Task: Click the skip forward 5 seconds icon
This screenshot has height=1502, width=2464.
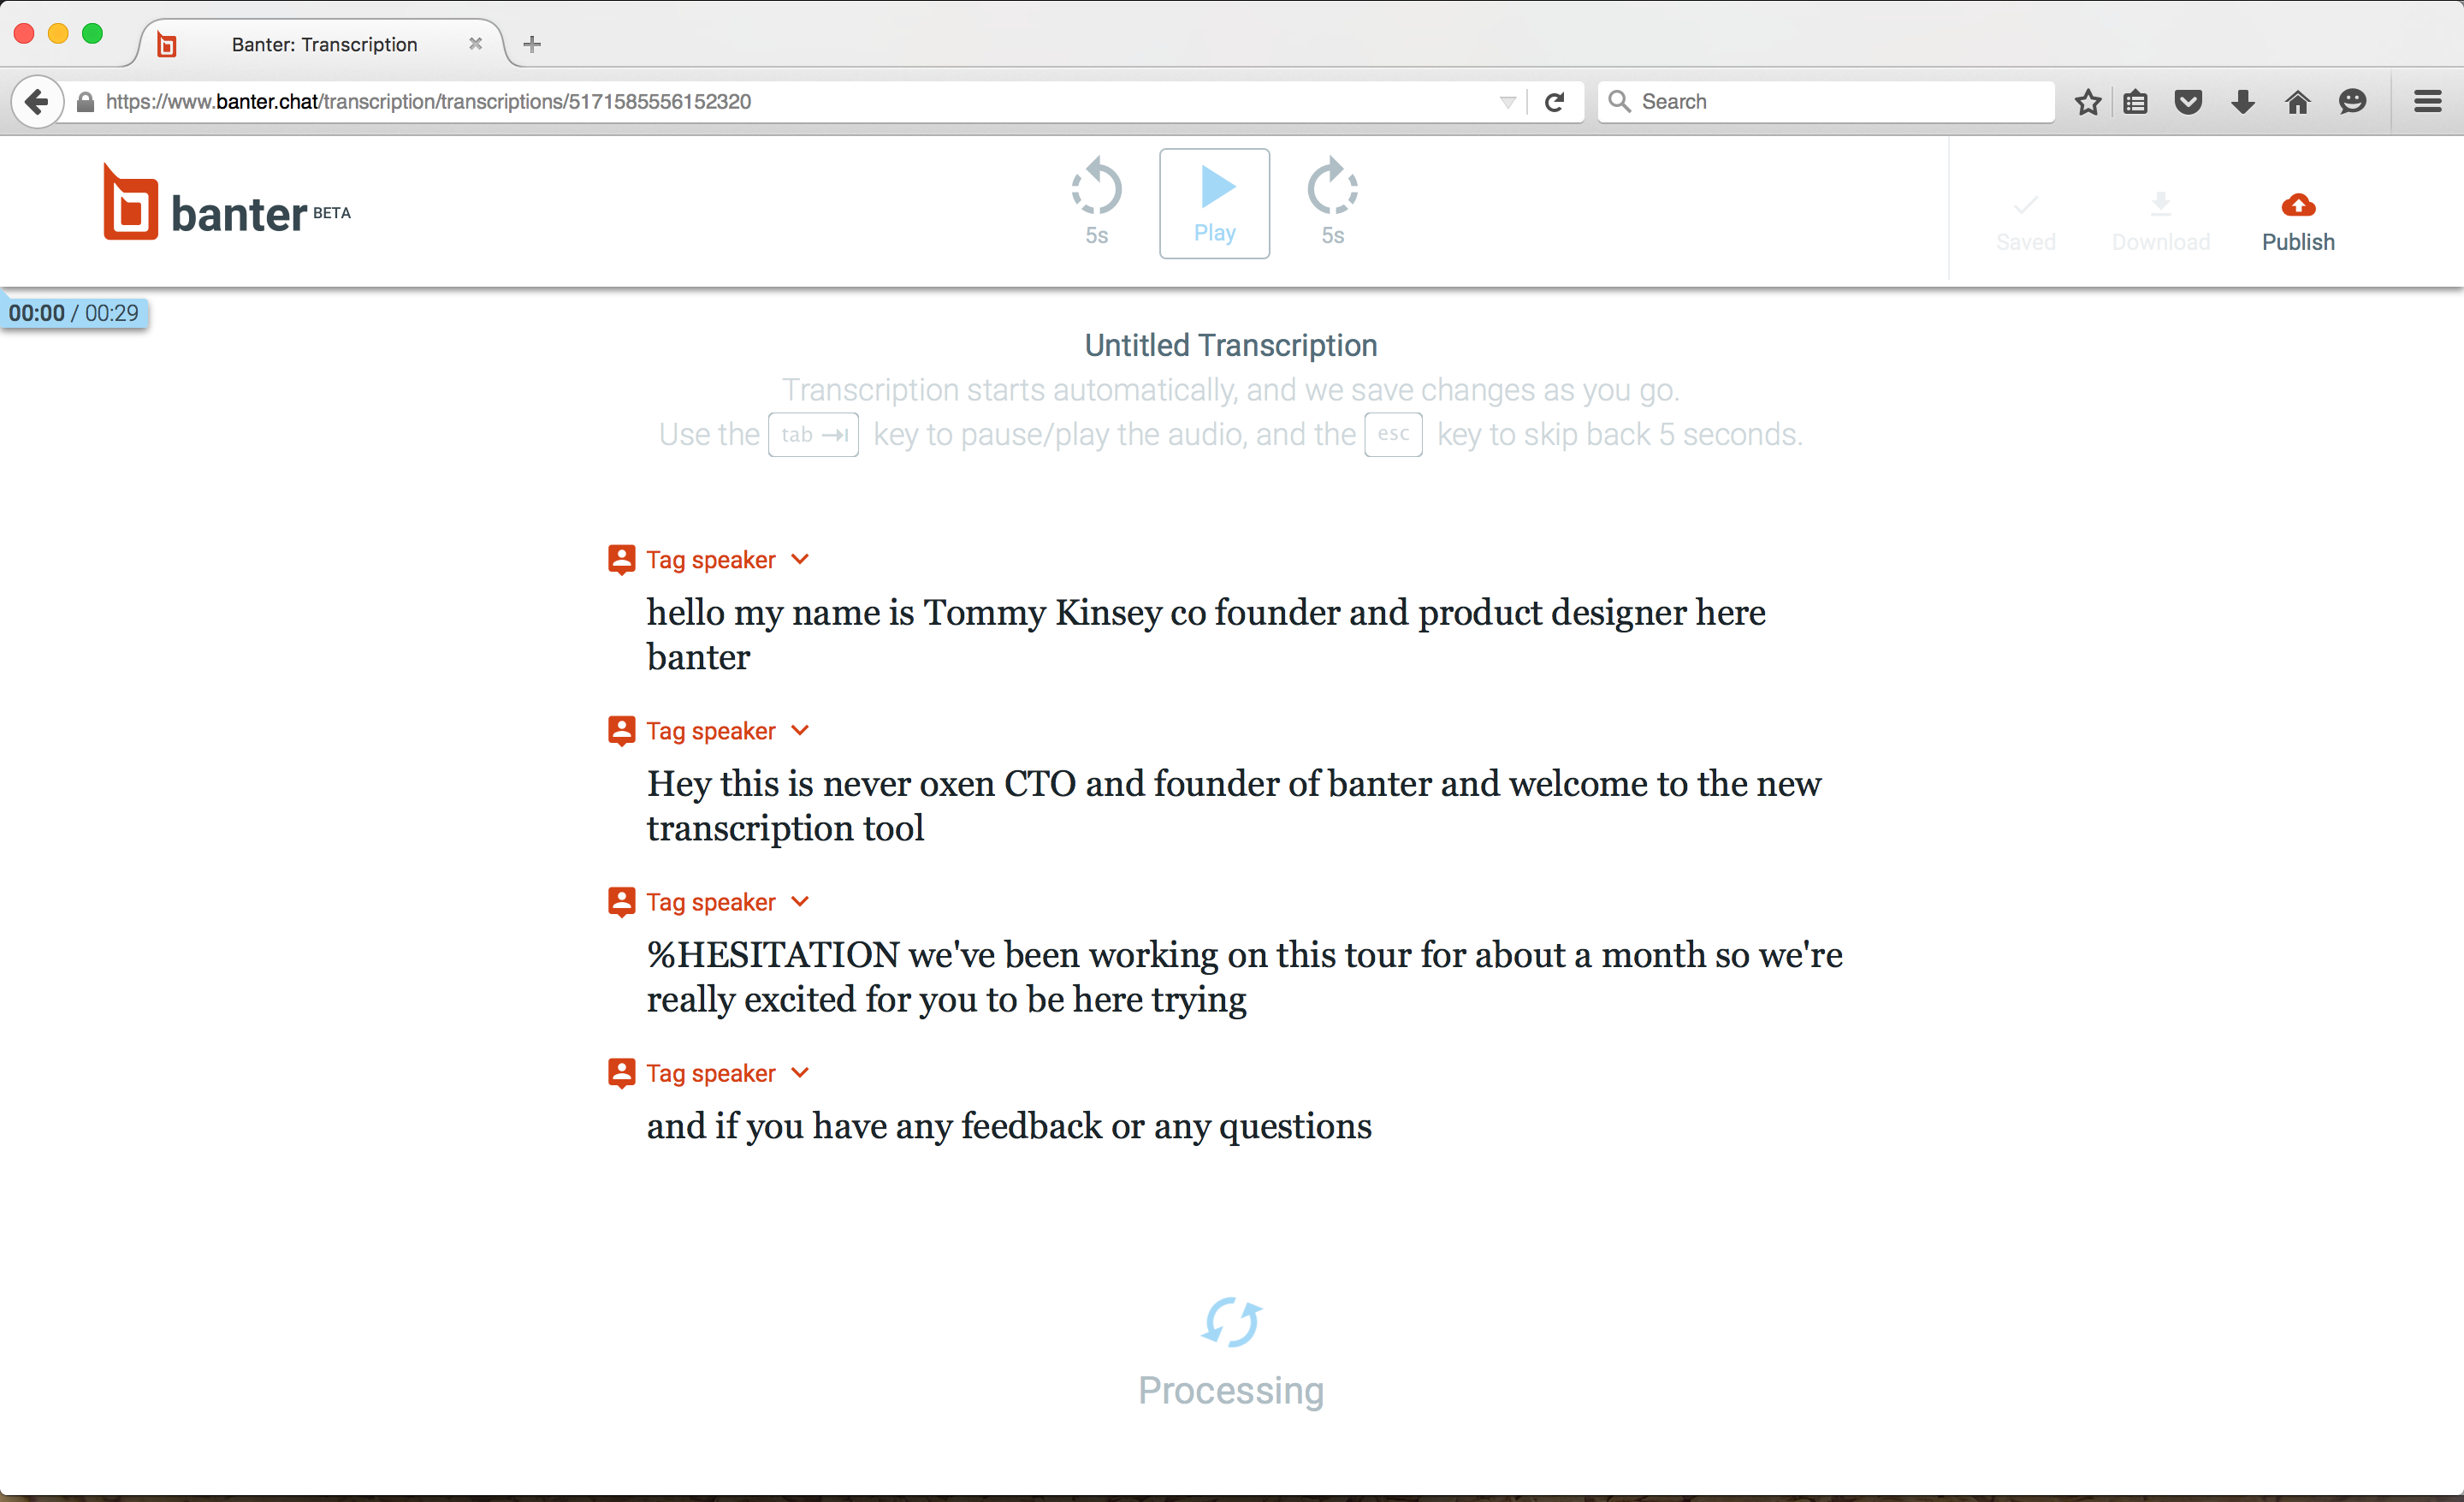Action: (1332, 189)
